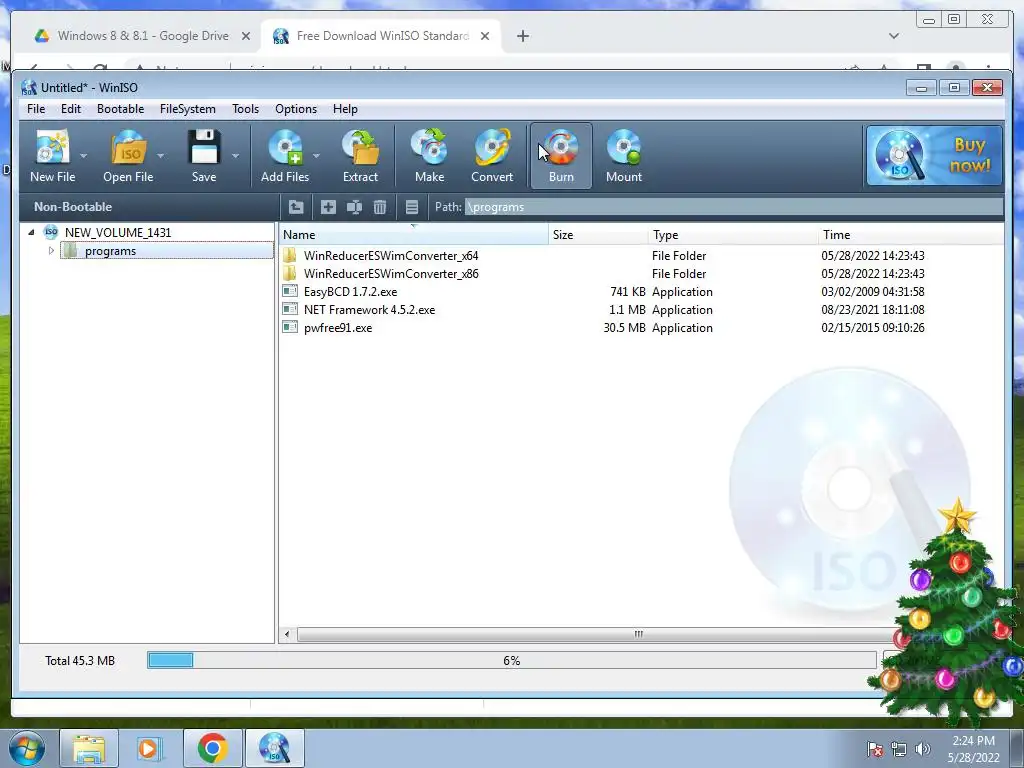Open the File menu
The image size is (1024, 768).
[36, 109]
